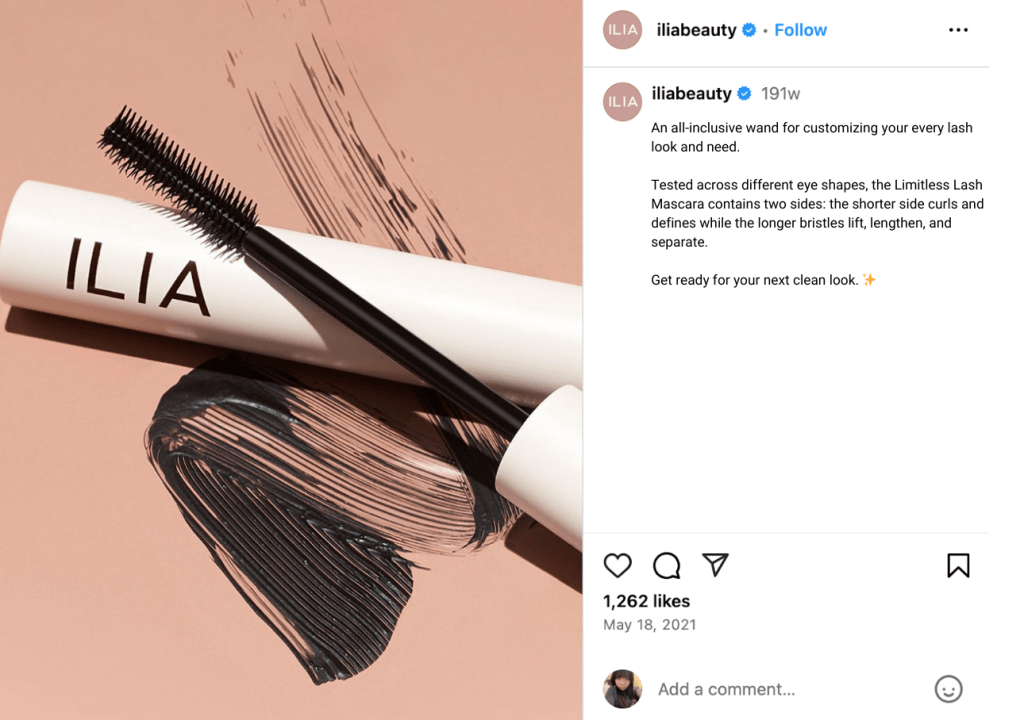Share post using paper plane icon
The width and height of the screenshot is (1024, 720).
pyautogui.click(x=715, y=565)
